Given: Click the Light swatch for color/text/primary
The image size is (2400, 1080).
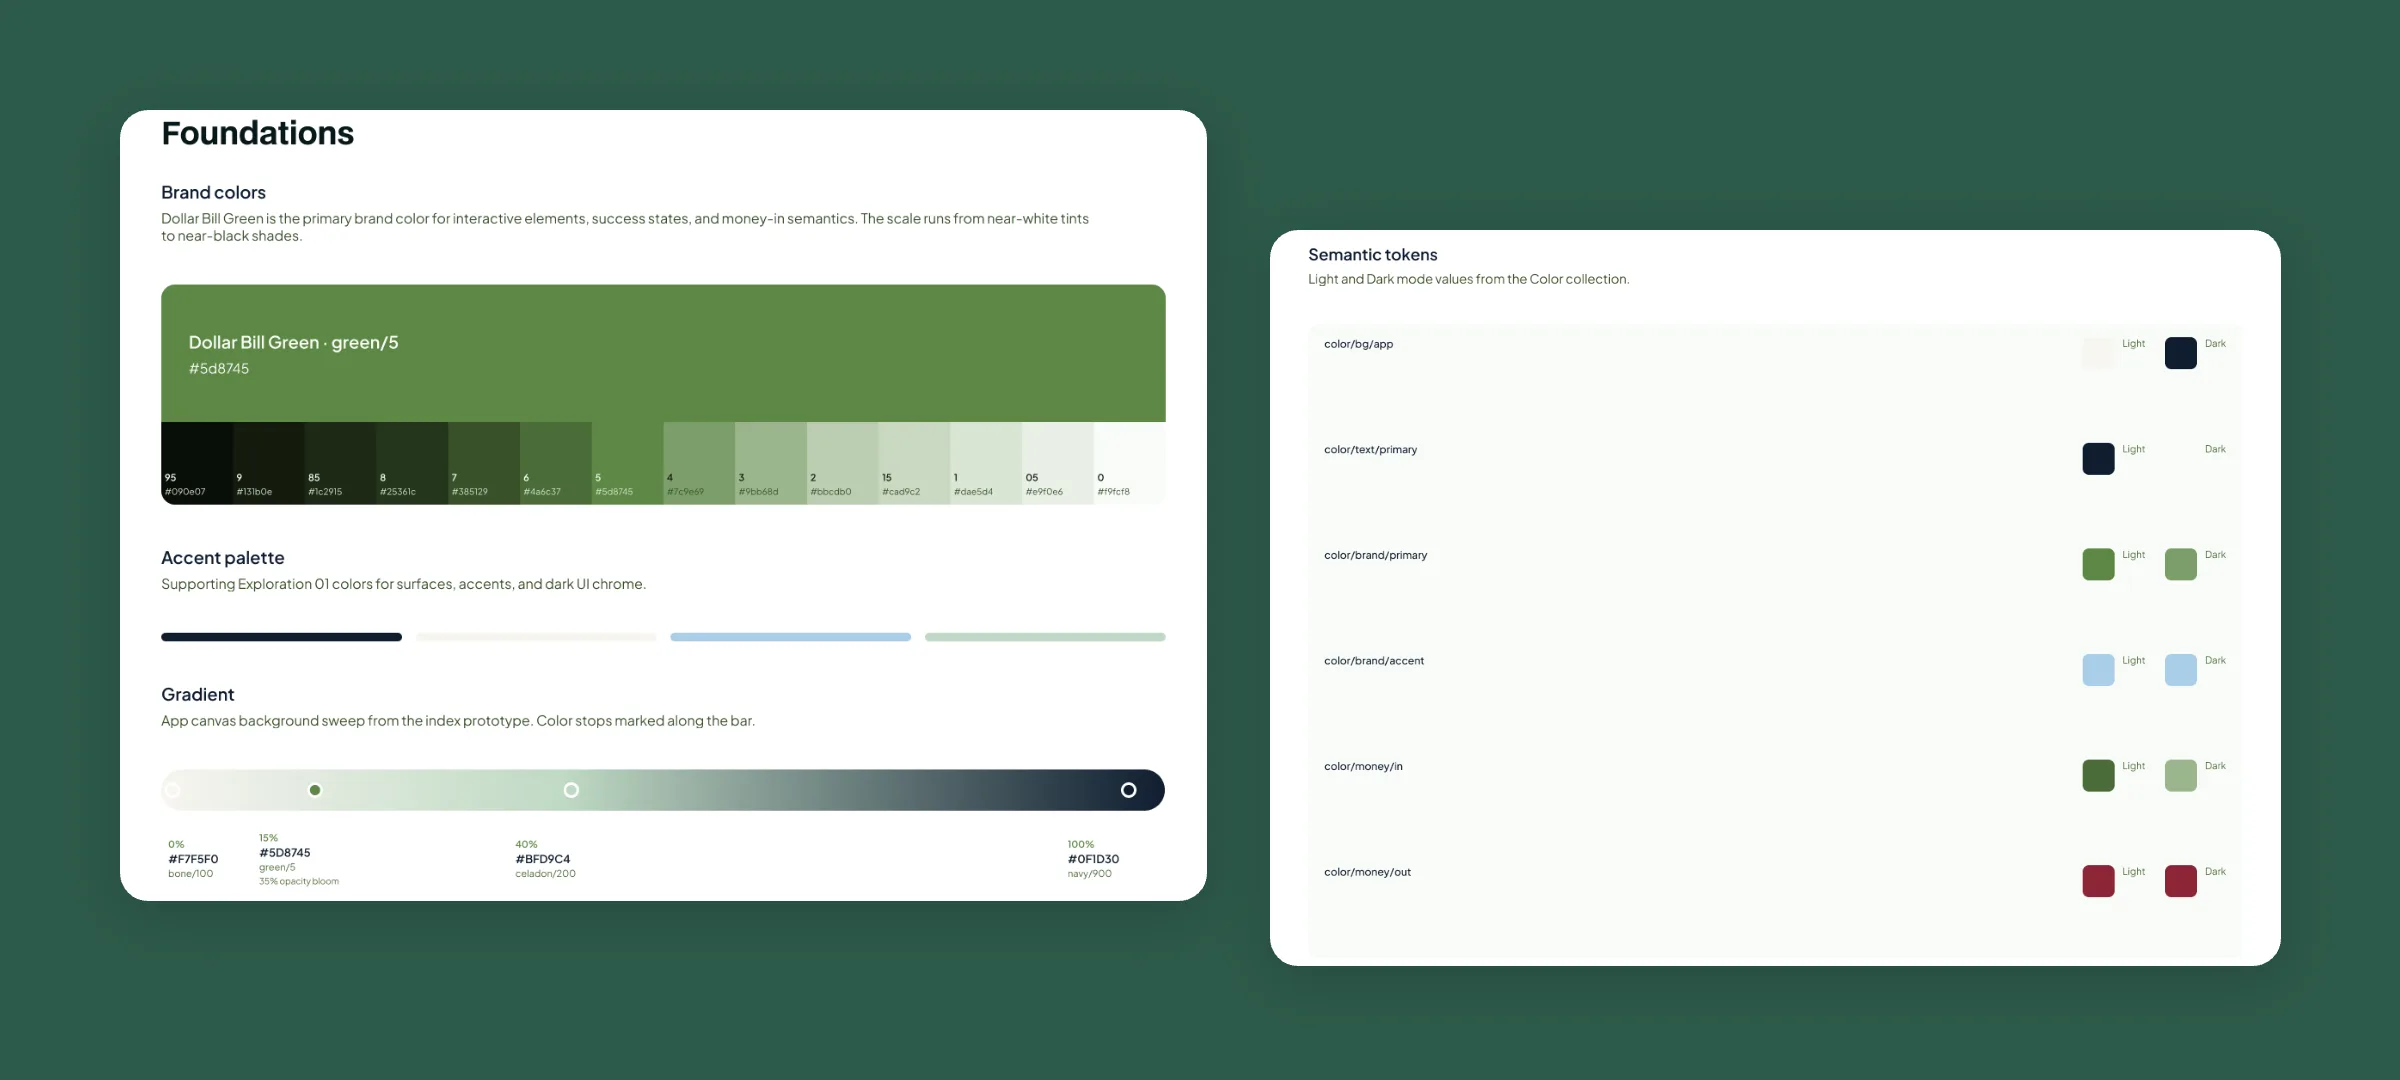Looking at the screenshot, I should point(2099,459).
